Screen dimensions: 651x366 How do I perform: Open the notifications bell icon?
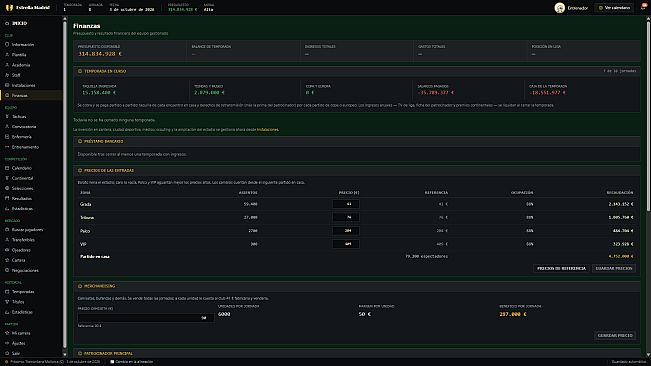[643, 7]
